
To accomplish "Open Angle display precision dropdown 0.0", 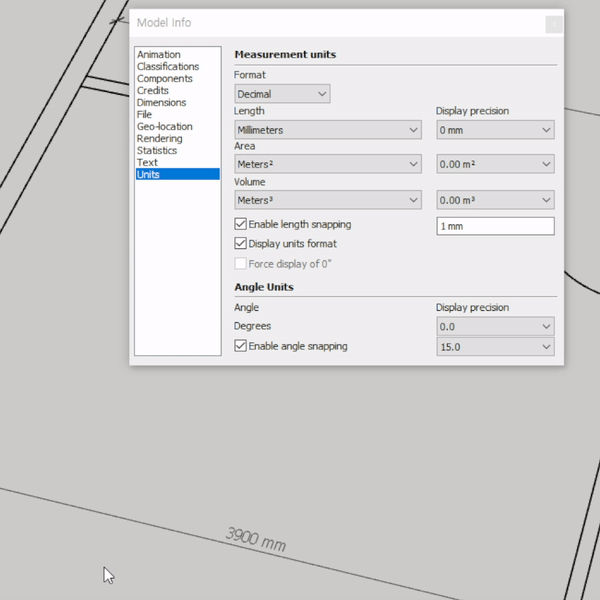I will pyautogui.click(x=495, y=326).
